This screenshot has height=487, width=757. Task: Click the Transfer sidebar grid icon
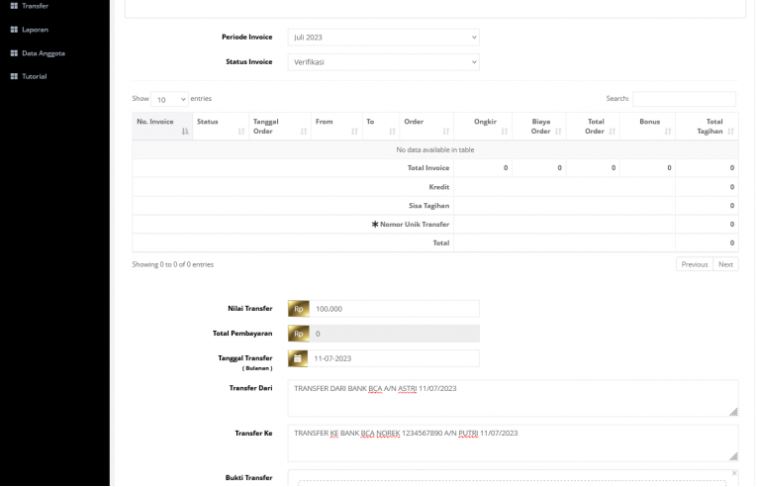click(14, 6)
